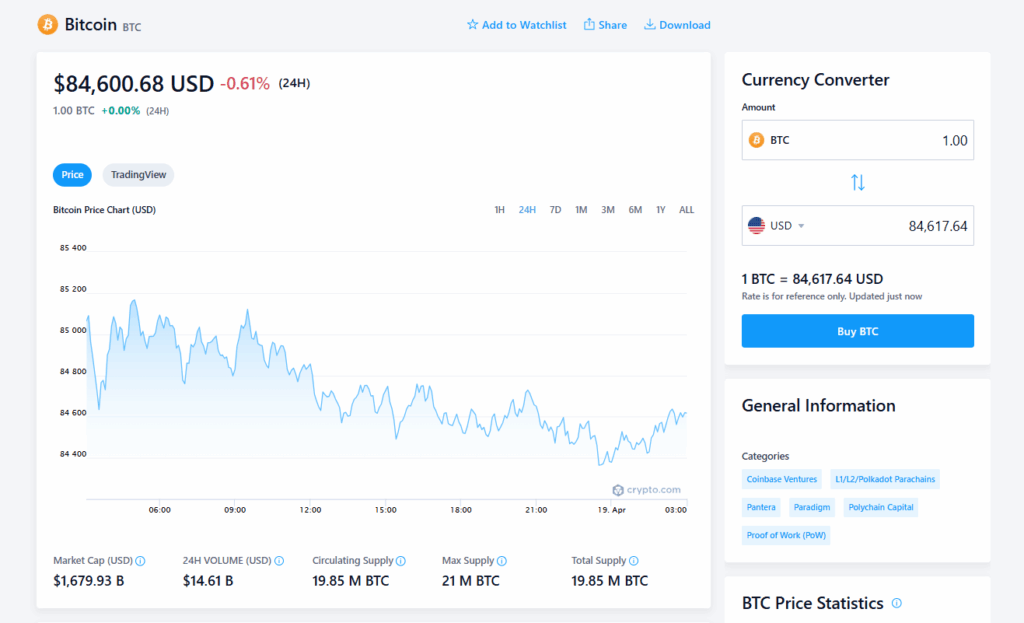Open the 24H Volume info tooltip icon
The height and width of the screenshot is (623, 1024).
coord(279,561)
